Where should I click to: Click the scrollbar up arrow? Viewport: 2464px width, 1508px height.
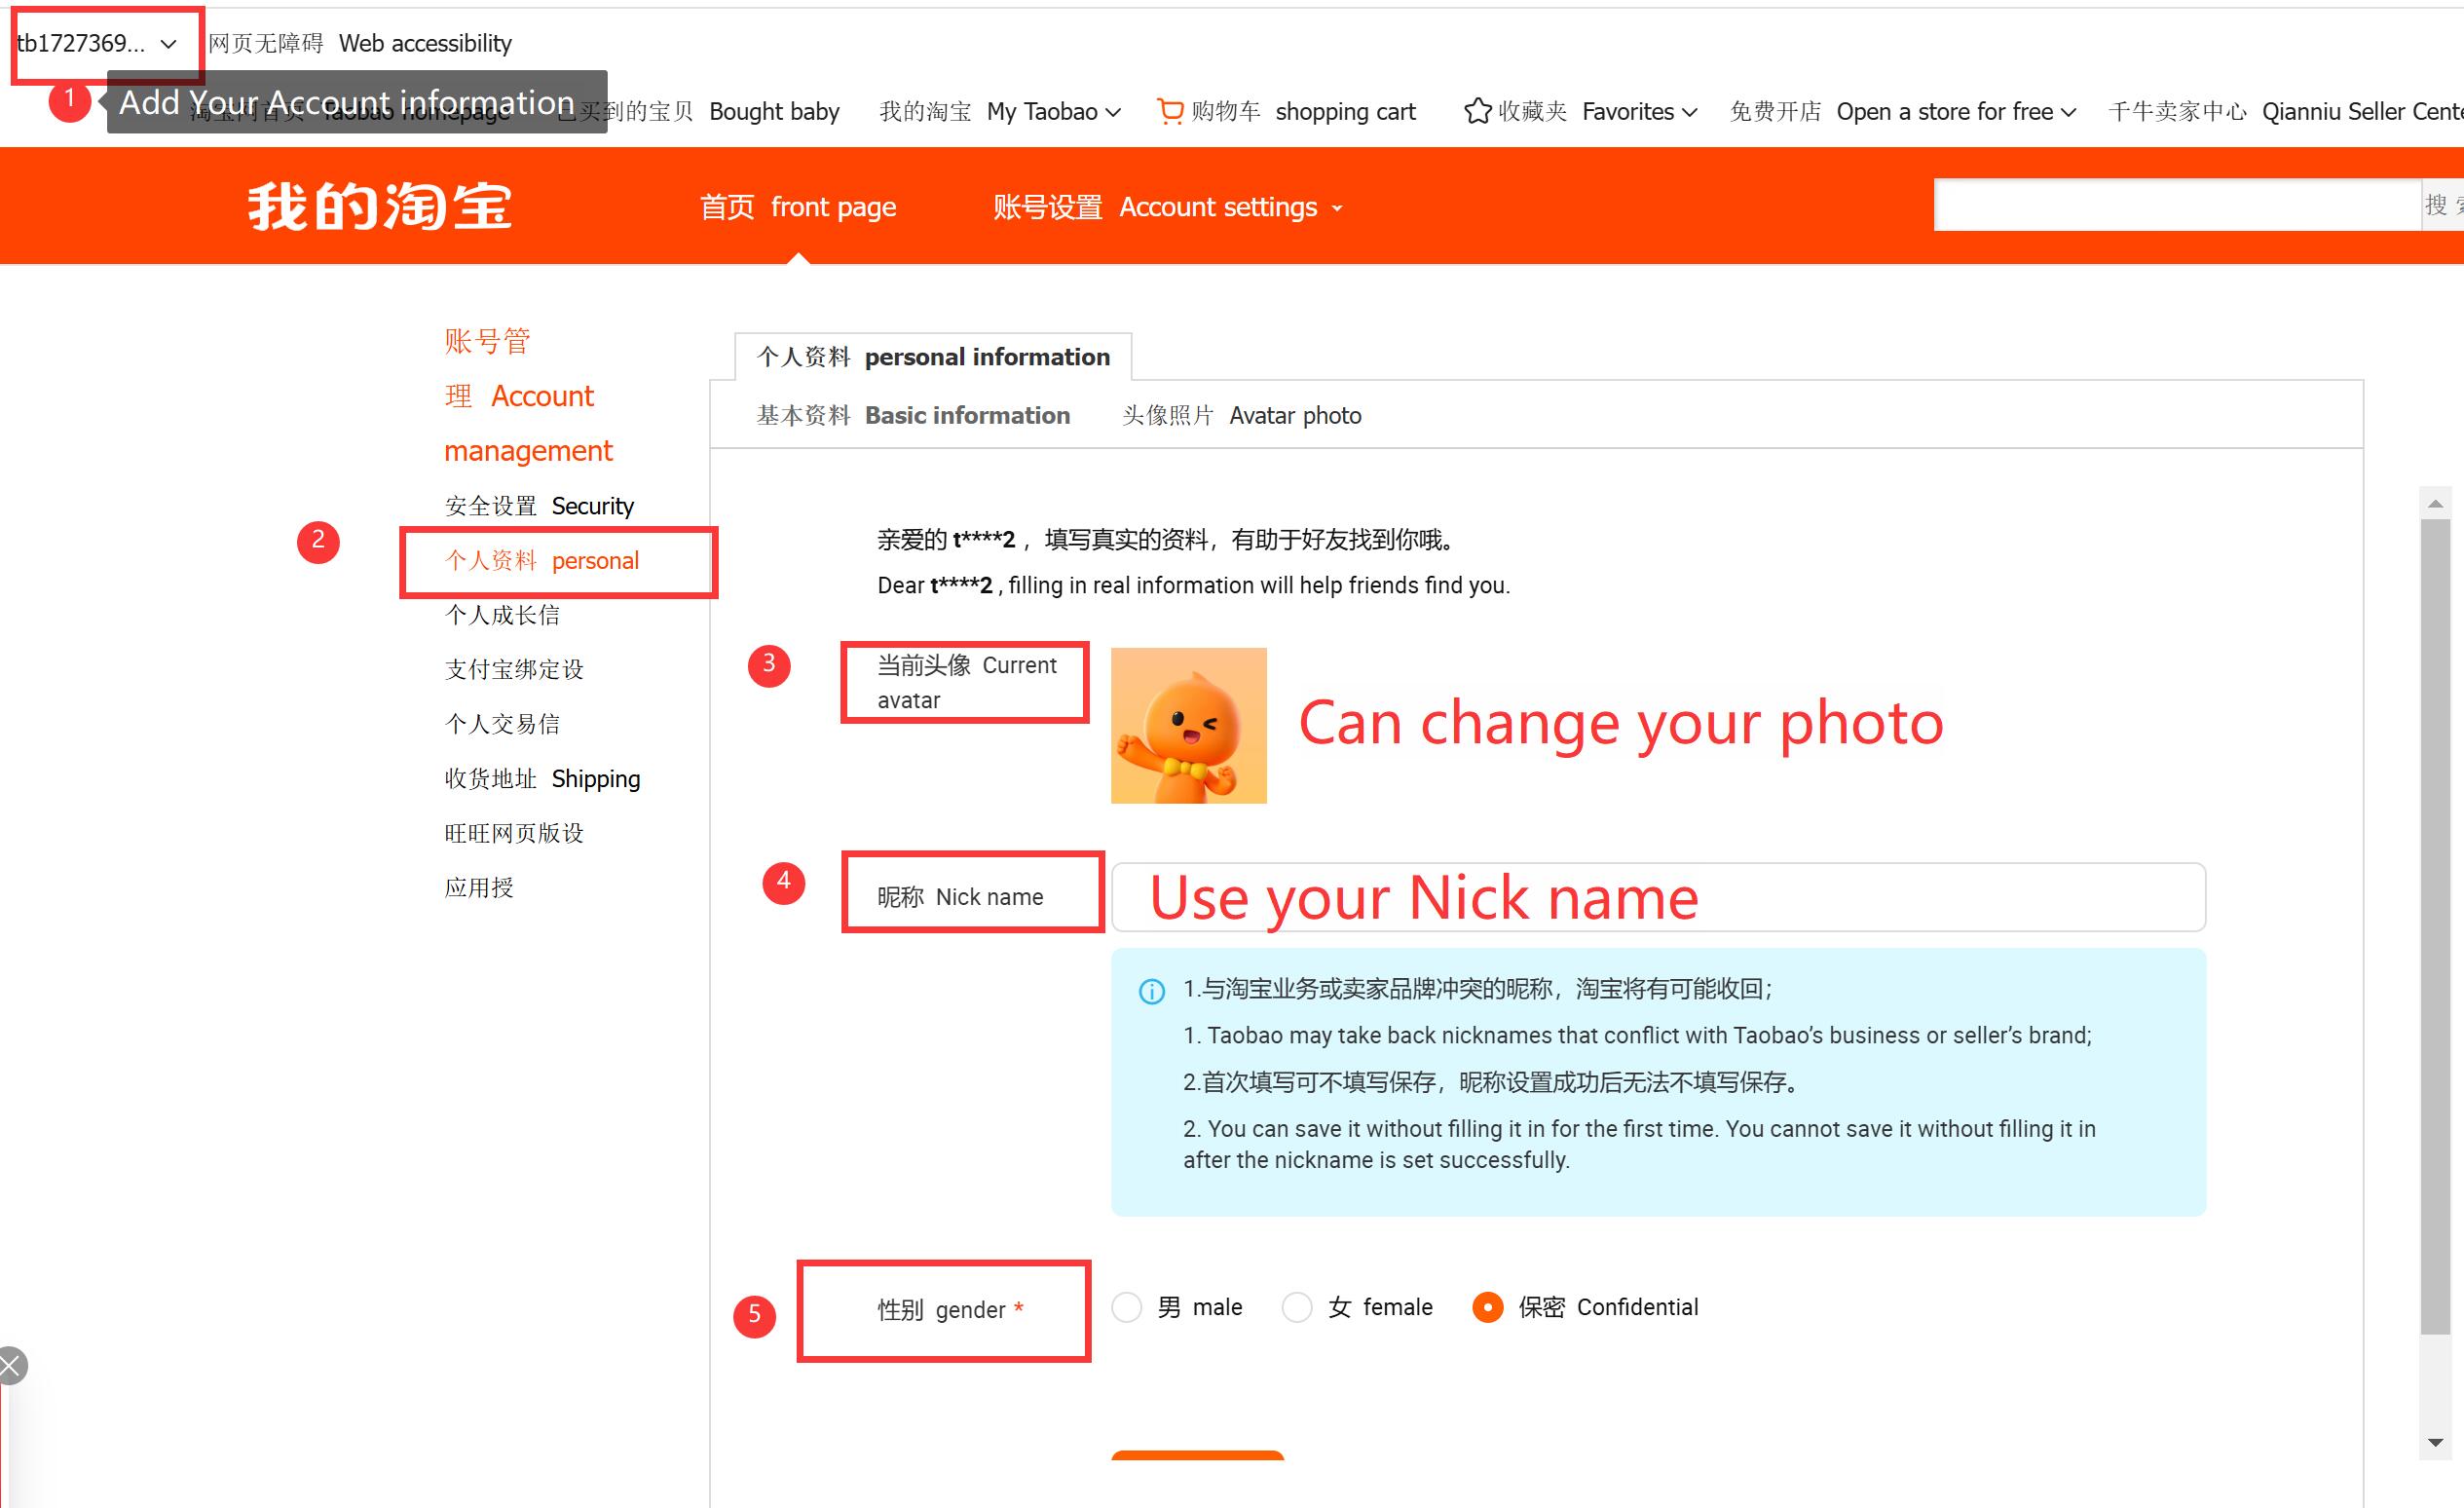(2436, 503)
